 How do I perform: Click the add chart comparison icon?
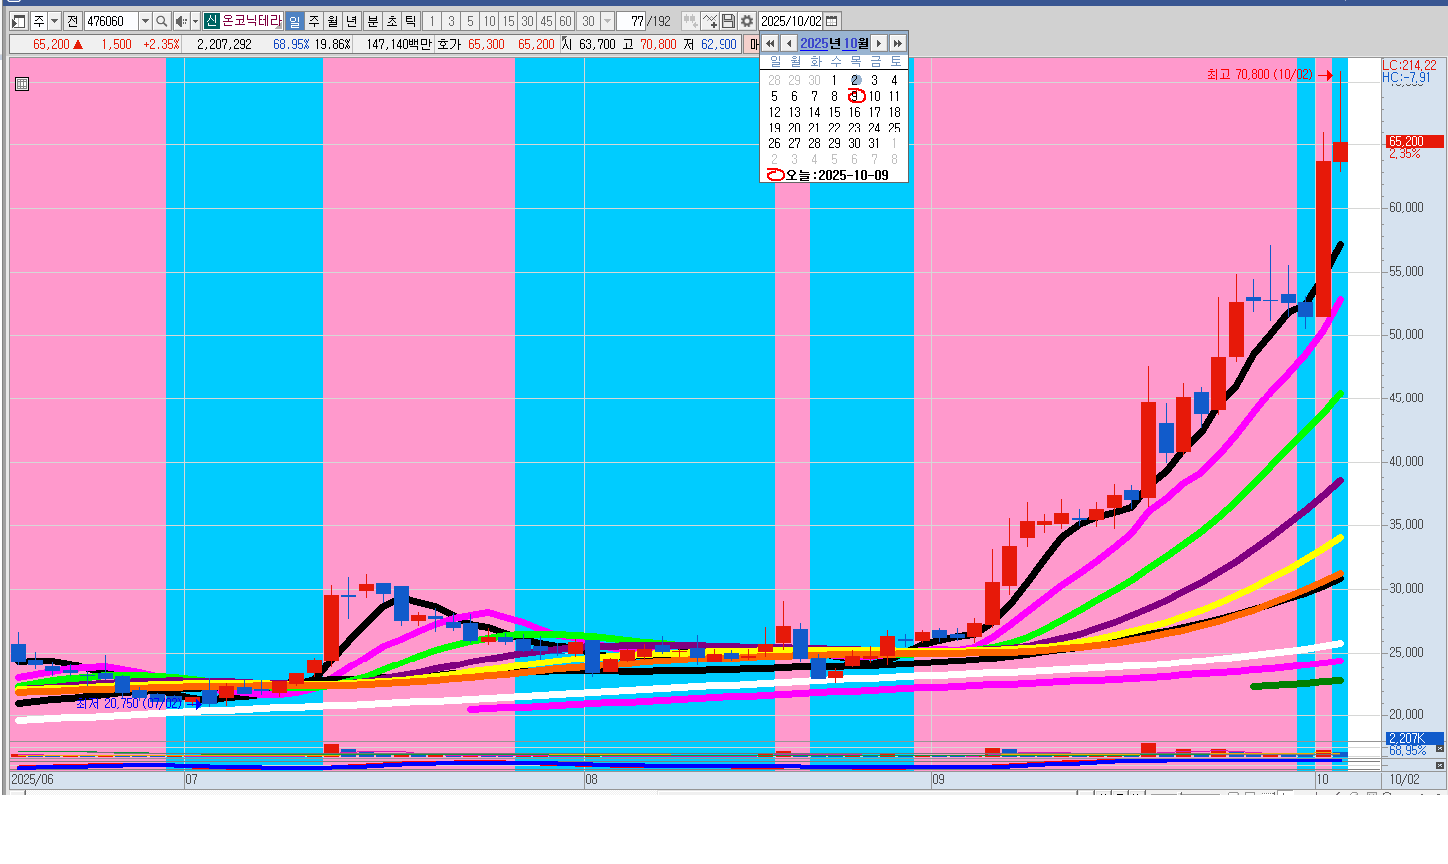coord(691,21)
